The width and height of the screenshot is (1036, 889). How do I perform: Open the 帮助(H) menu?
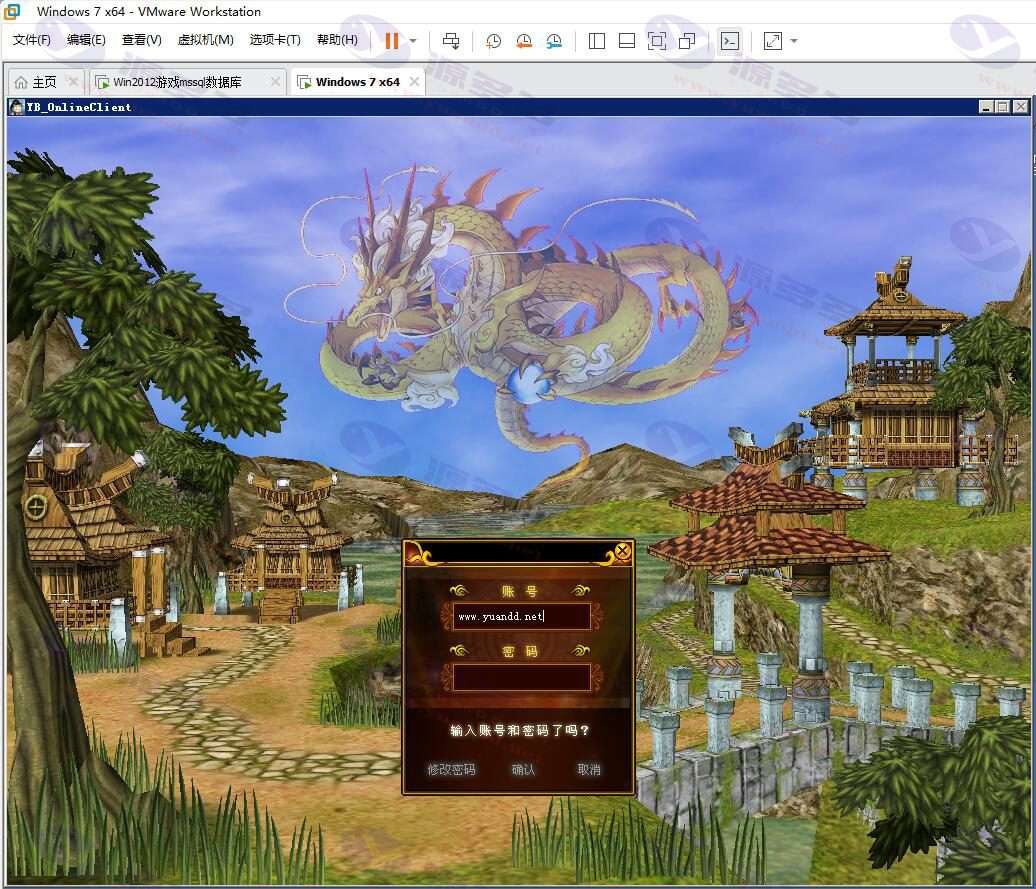[x=337, y=40]
